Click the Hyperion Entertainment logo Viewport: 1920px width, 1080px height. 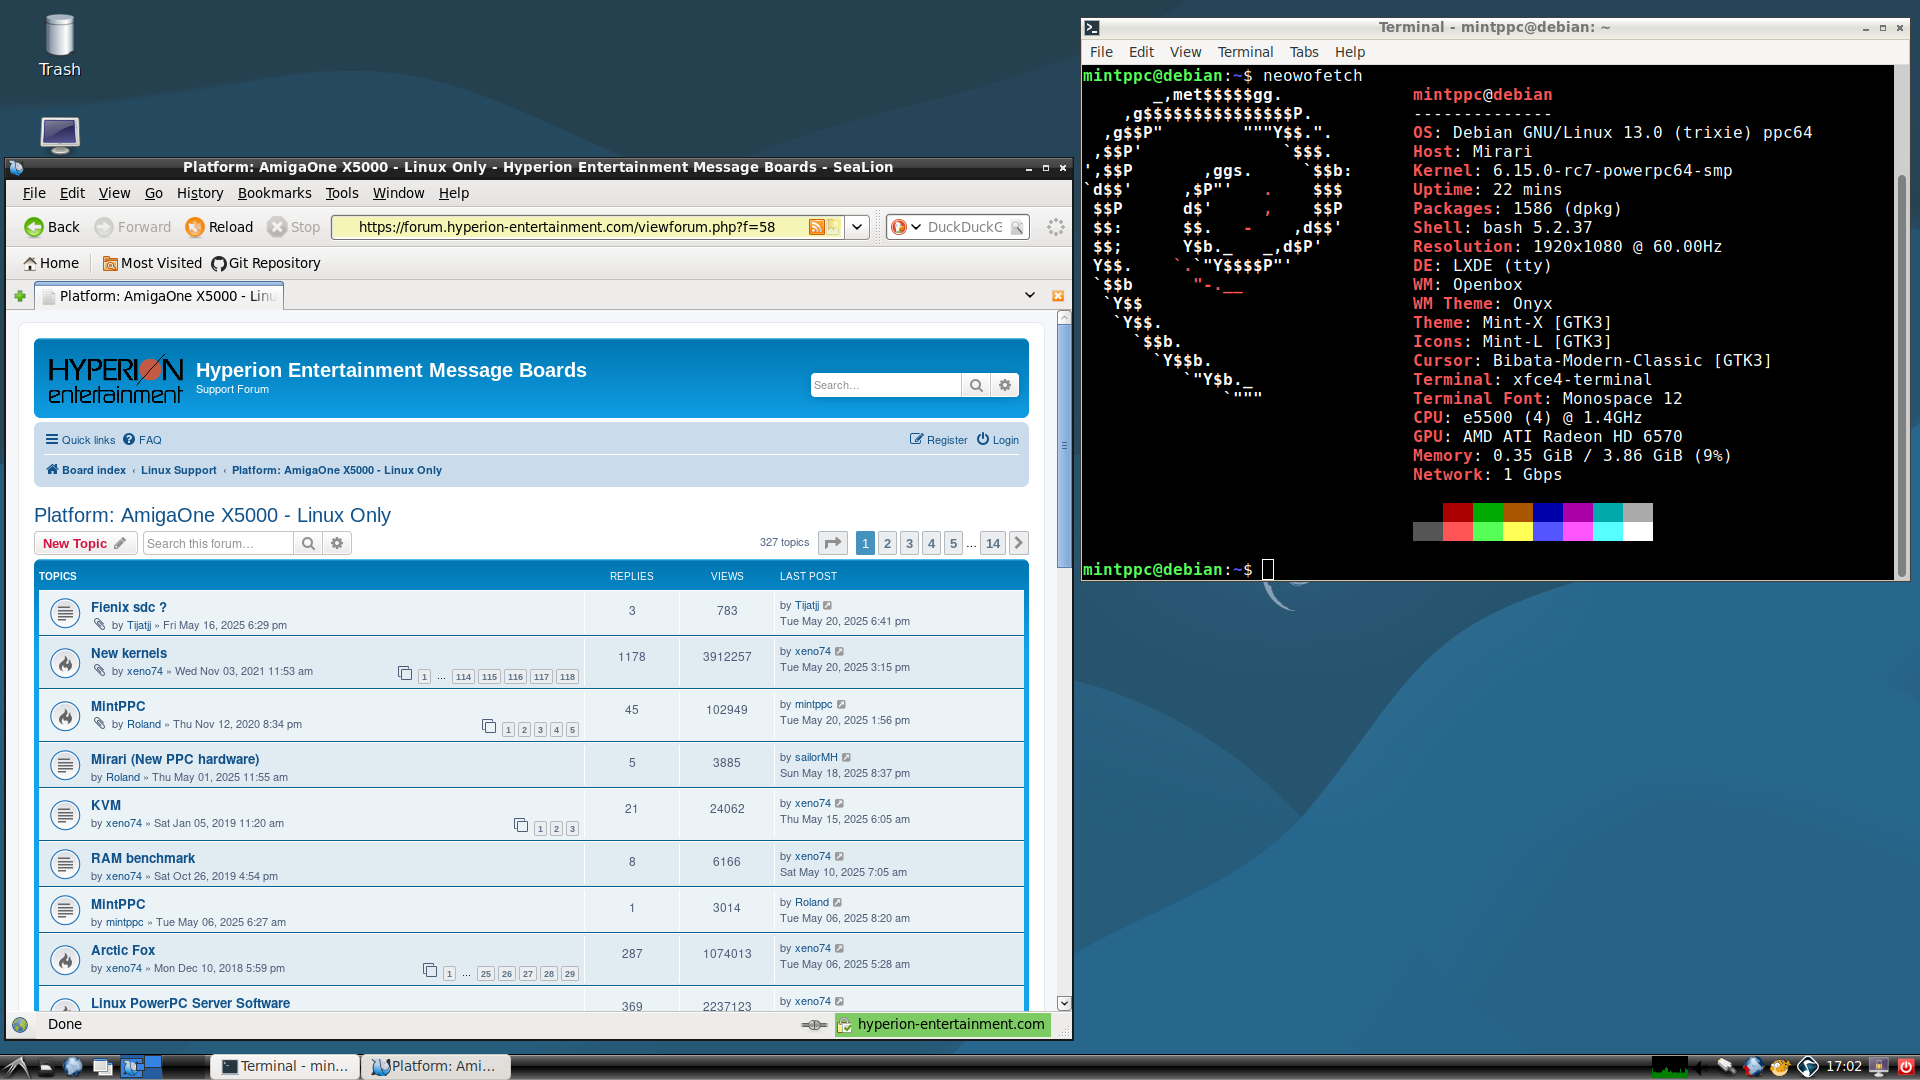(x=116, y=380)
